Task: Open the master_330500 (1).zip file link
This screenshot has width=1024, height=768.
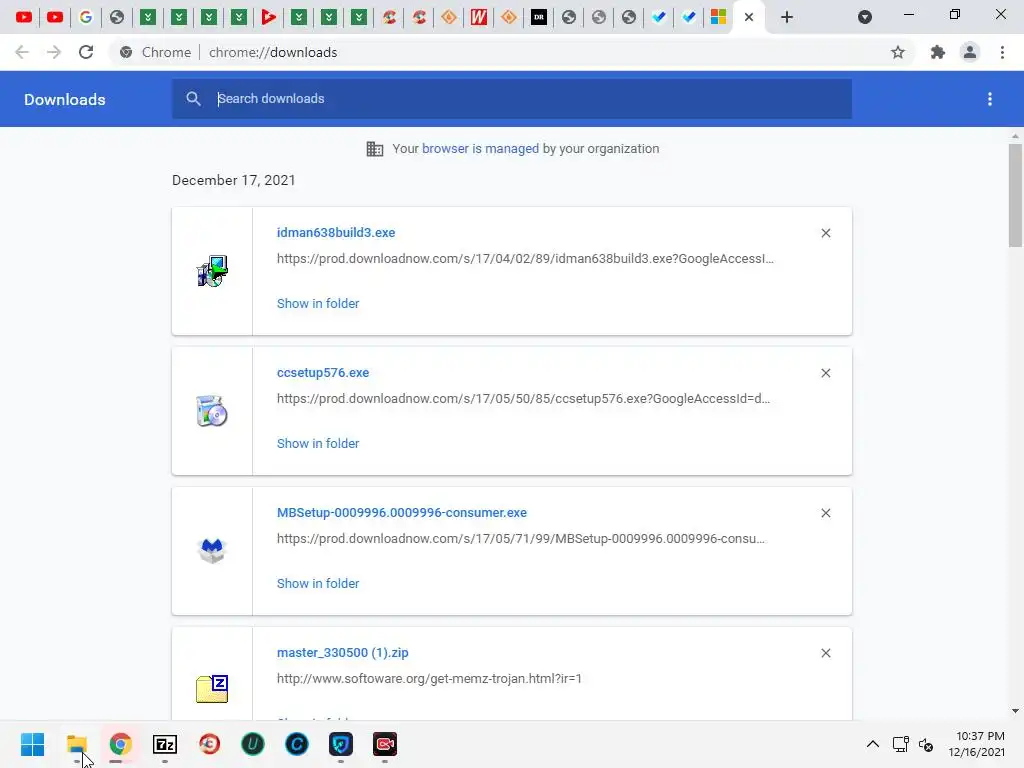Action: (342, 653)
